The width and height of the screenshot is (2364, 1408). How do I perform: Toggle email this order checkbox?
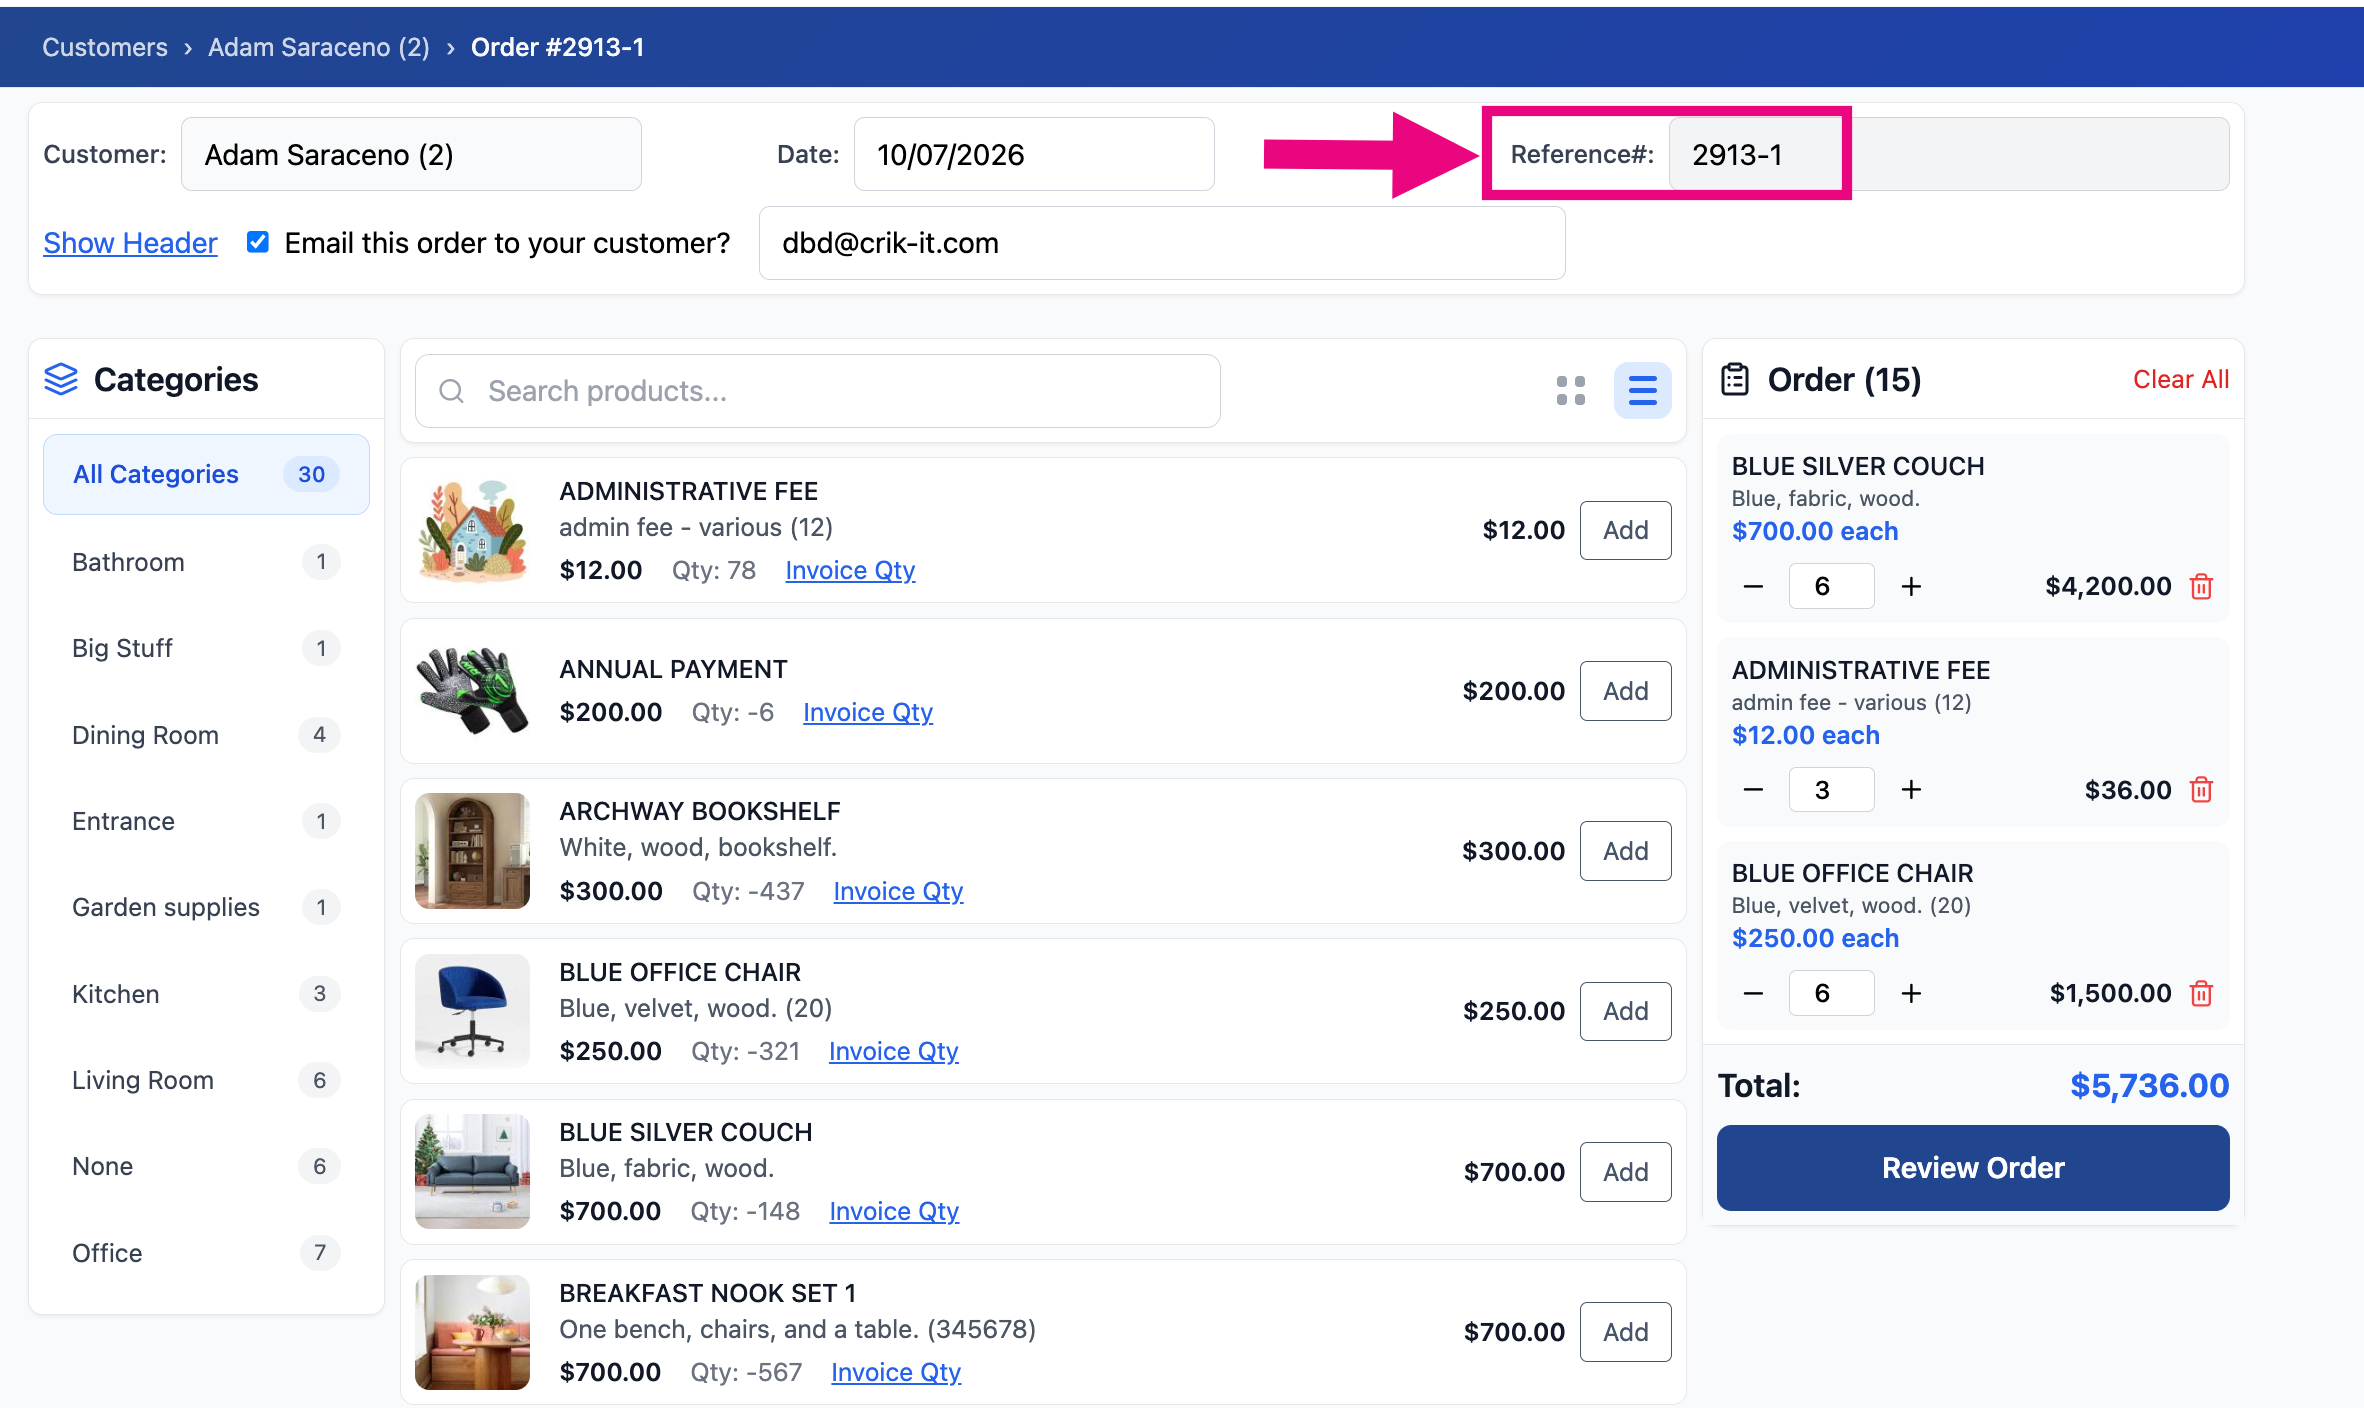[x=257, y=242]
